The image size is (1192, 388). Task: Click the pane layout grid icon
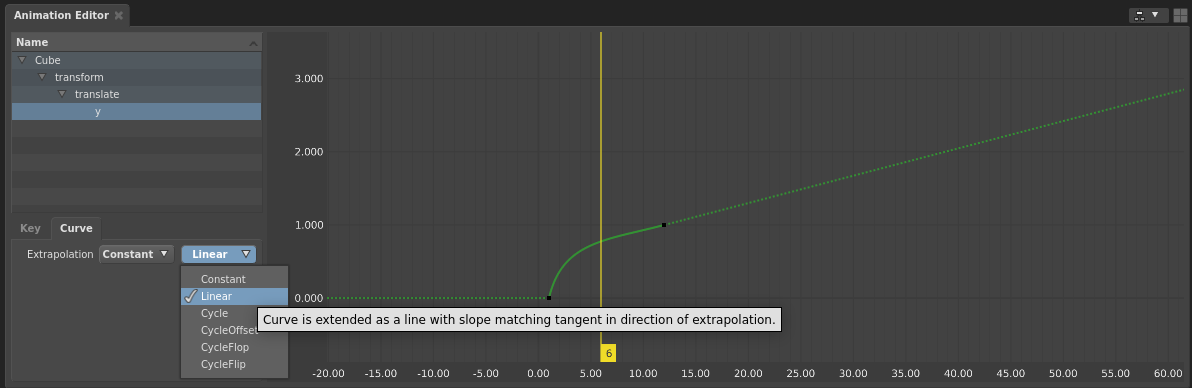click(1180, 15)
